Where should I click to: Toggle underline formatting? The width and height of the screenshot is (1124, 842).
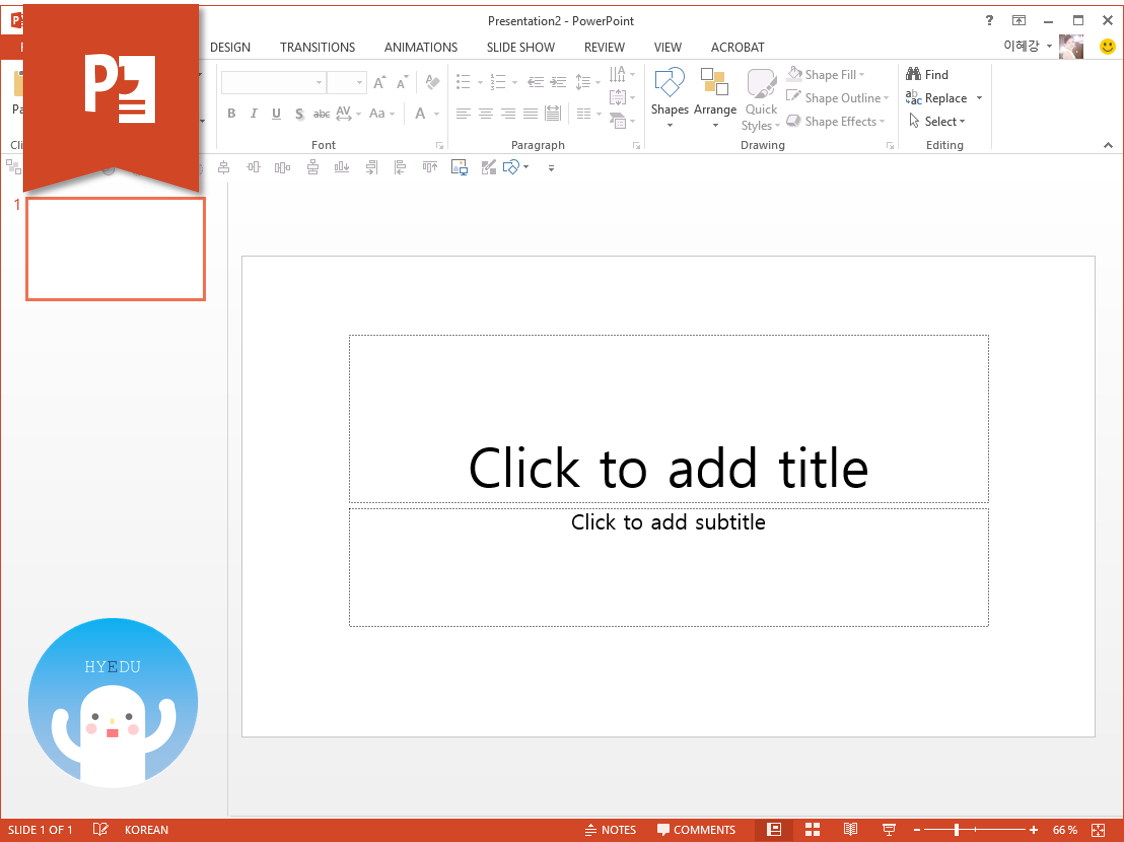pos(275,114)
